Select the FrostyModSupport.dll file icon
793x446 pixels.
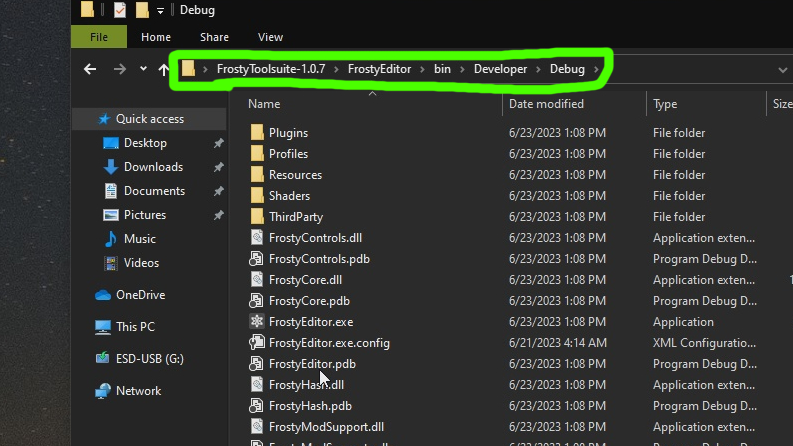[257, 427]
